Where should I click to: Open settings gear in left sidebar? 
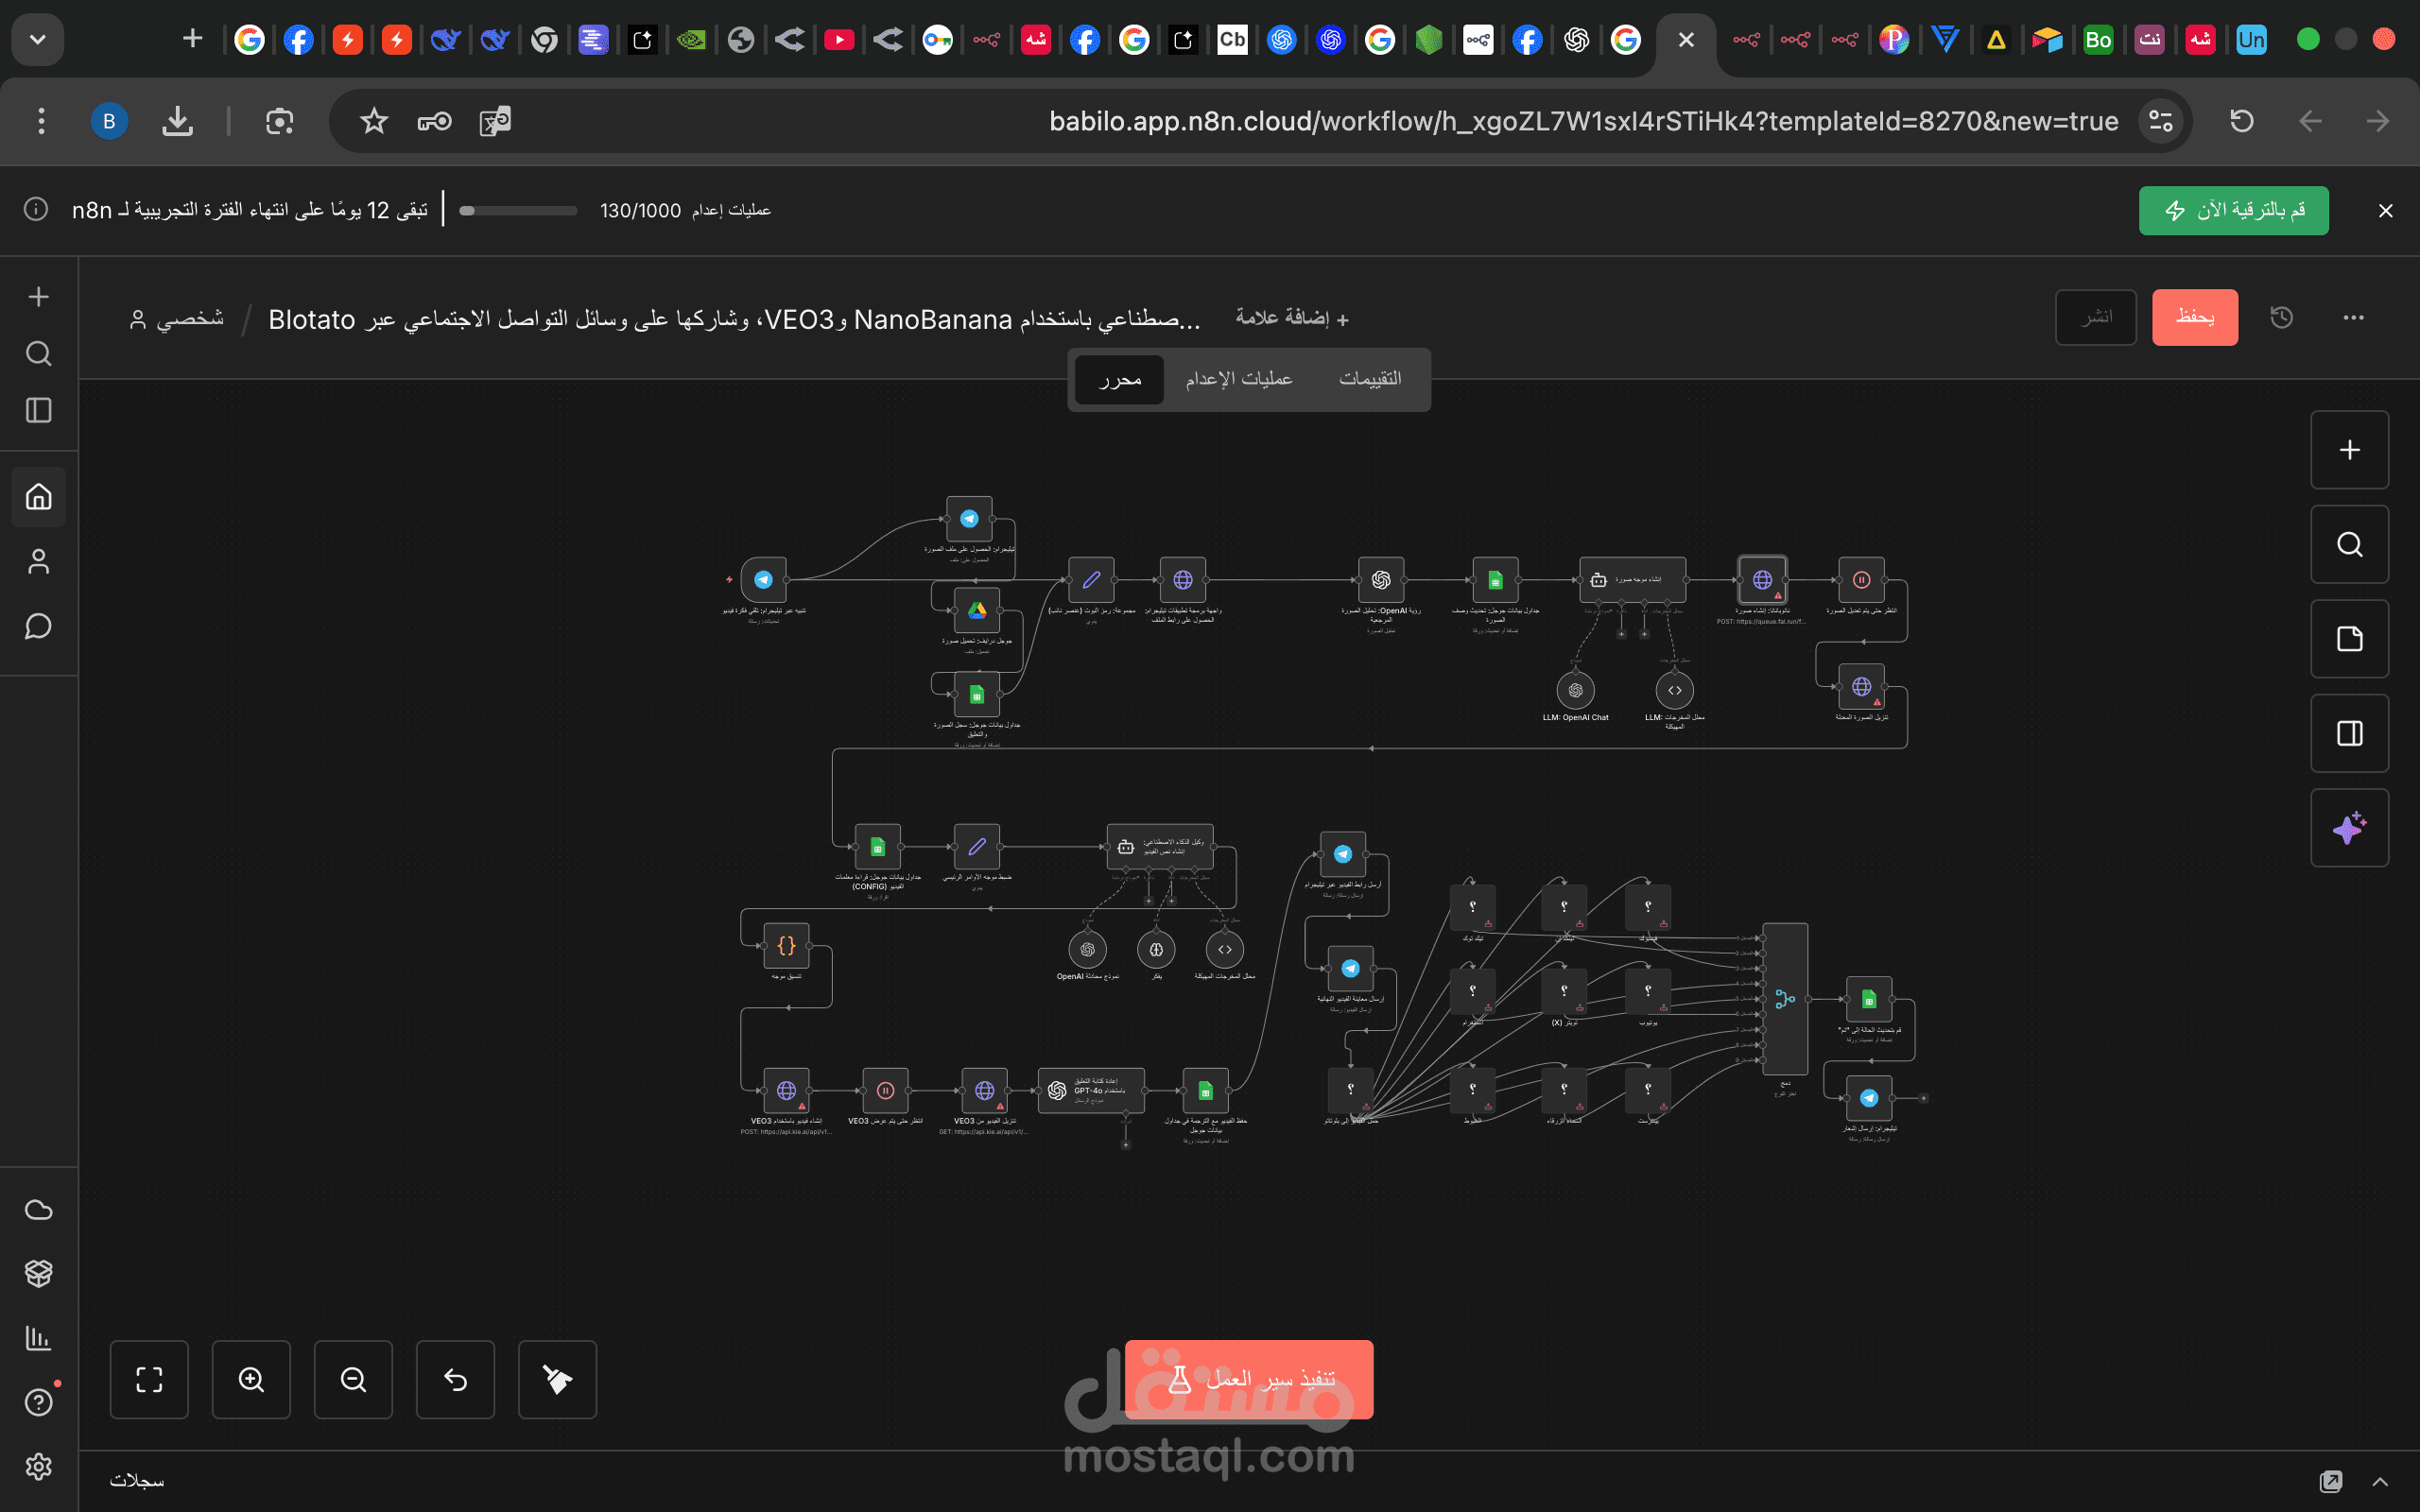coord(39,1466)
